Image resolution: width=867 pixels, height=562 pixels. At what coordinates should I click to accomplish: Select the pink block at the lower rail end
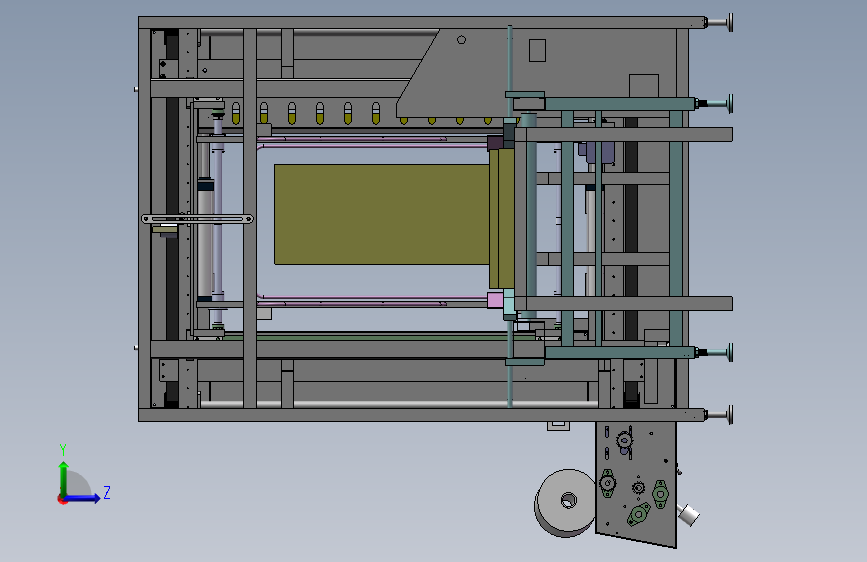tap(495, 300)
